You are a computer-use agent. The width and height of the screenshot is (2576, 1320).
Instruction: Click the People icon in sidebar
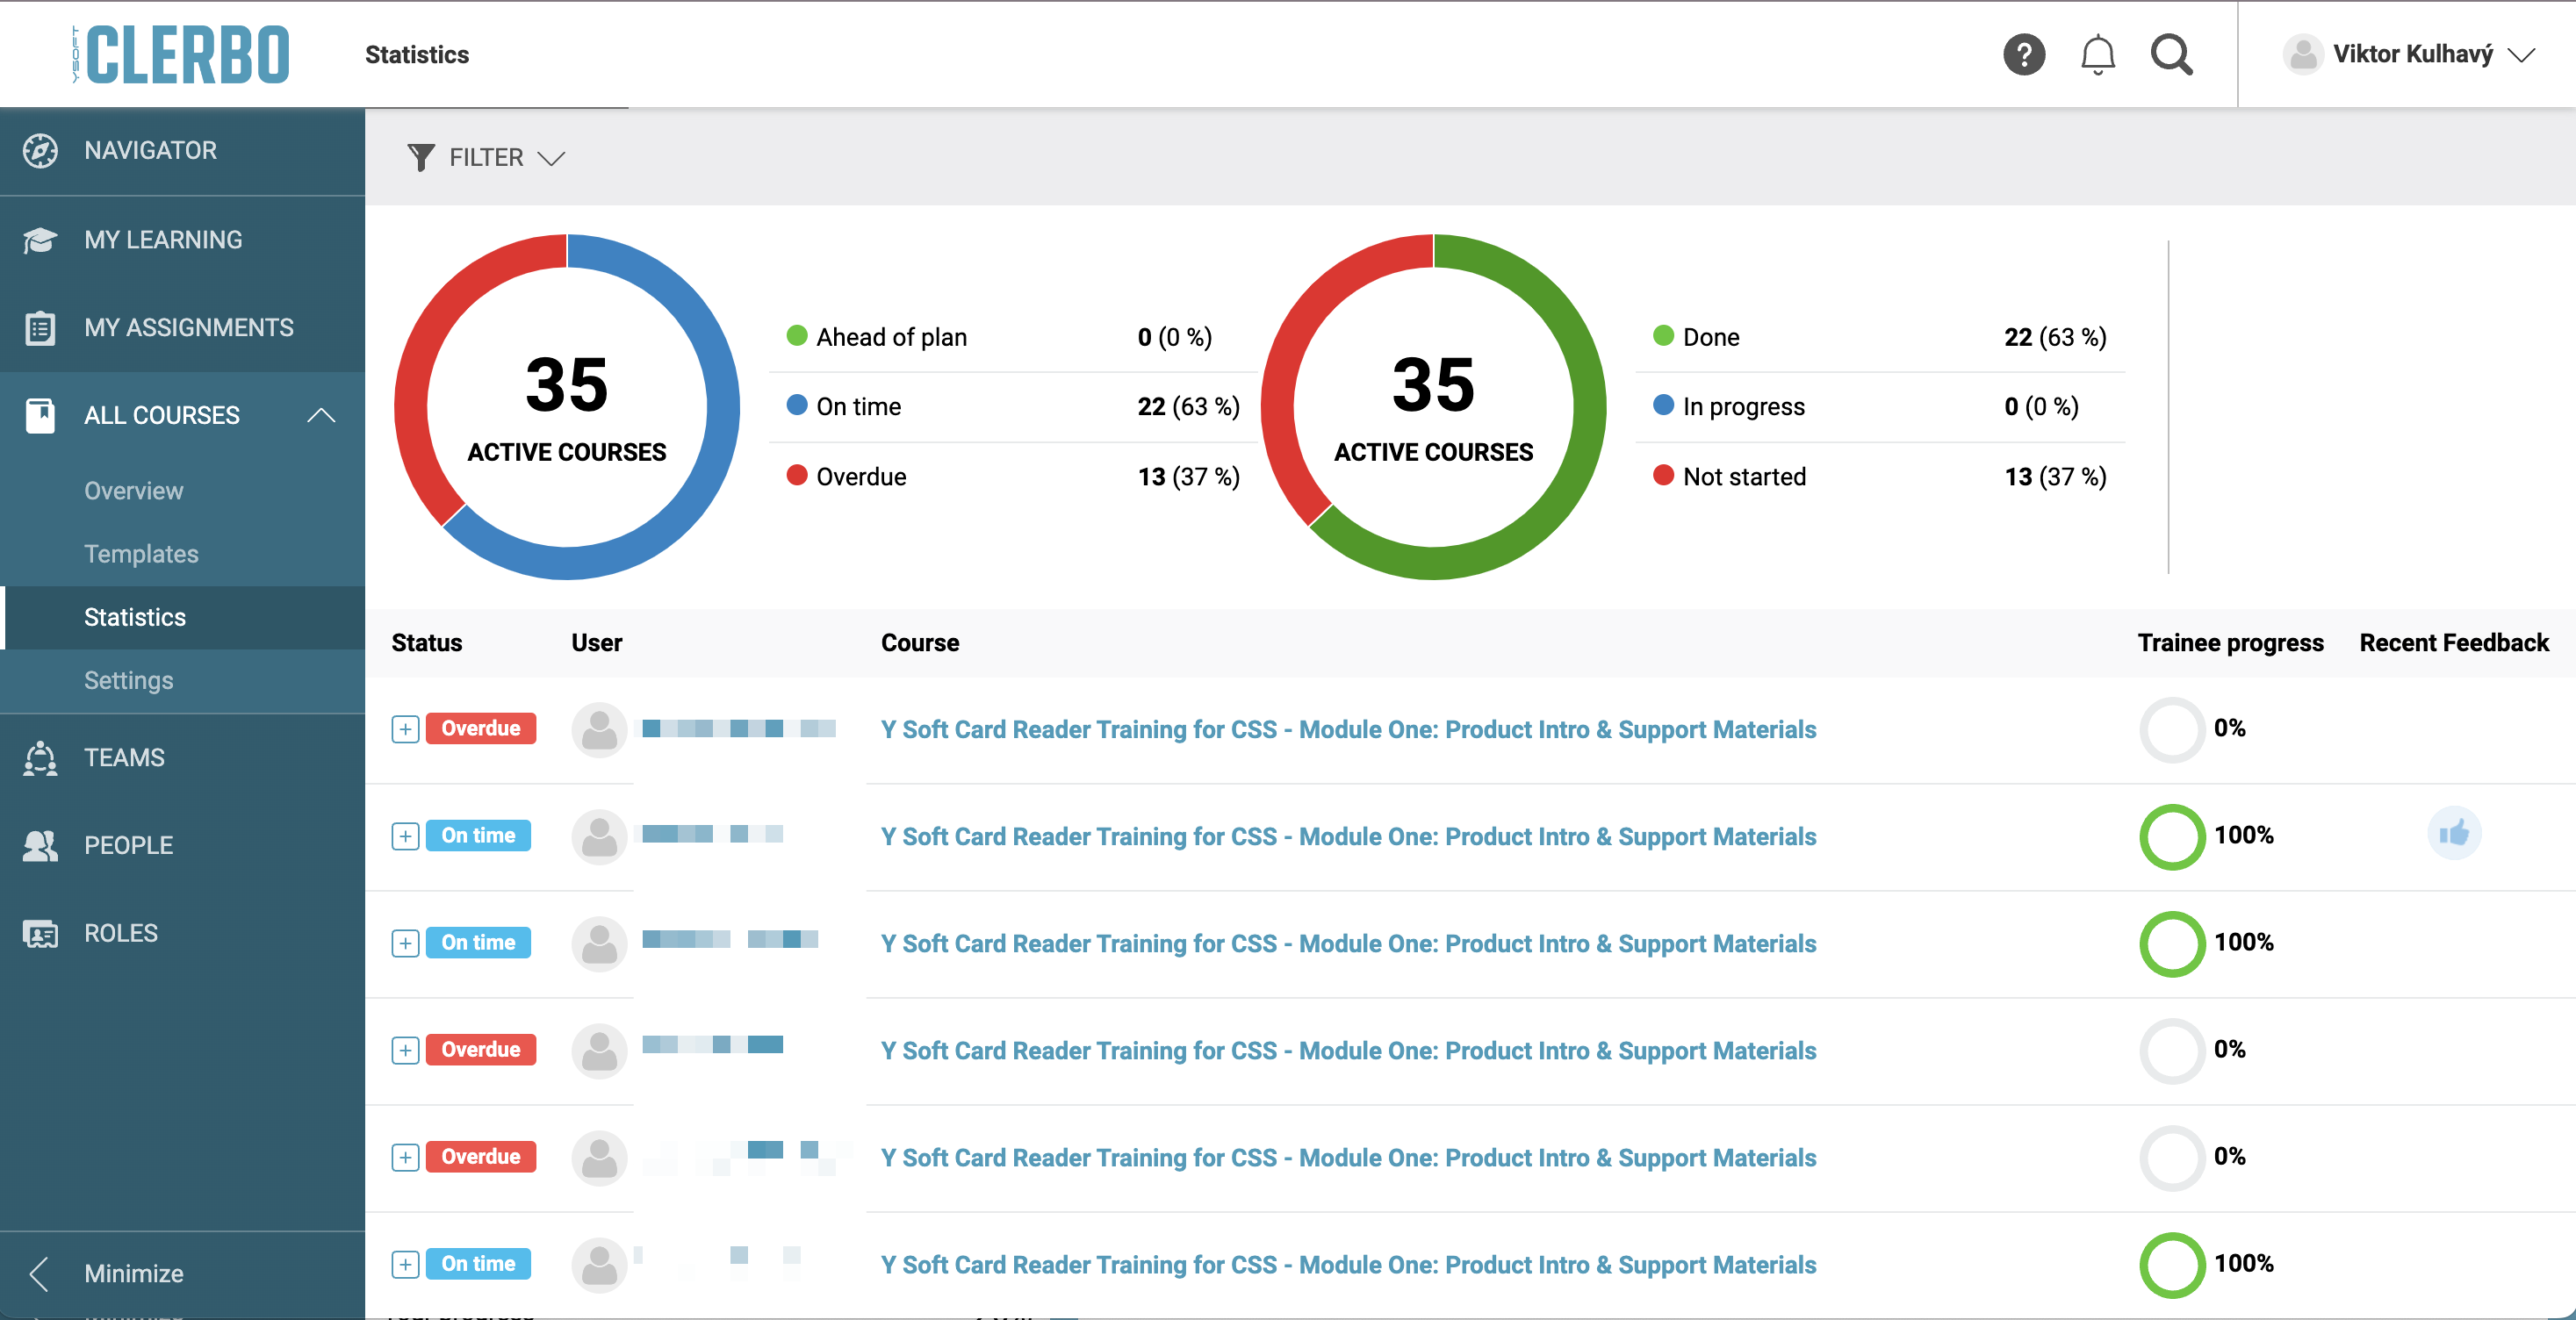click(40, 845)
